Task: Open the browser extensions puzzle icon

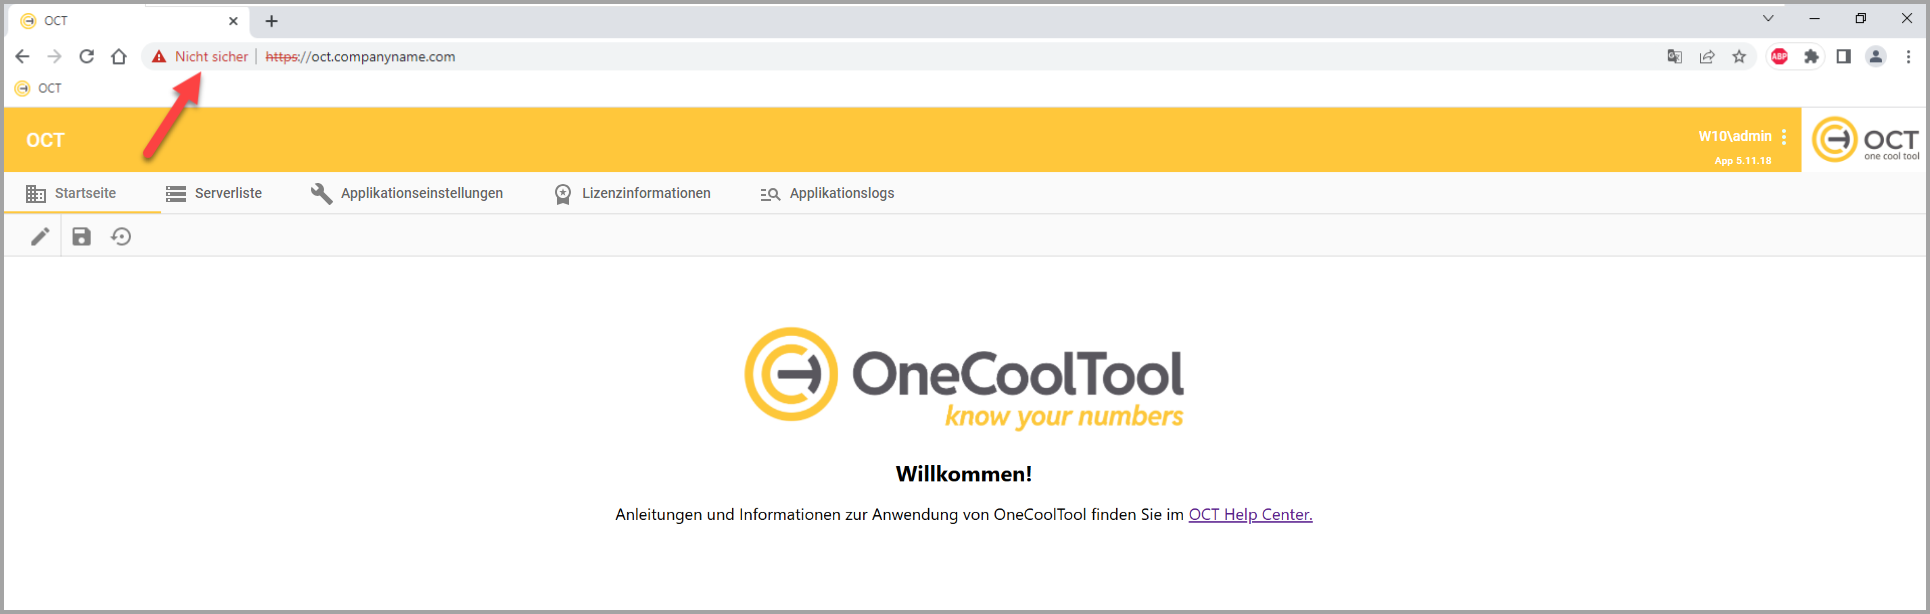Action: [x=1811, y=57]
